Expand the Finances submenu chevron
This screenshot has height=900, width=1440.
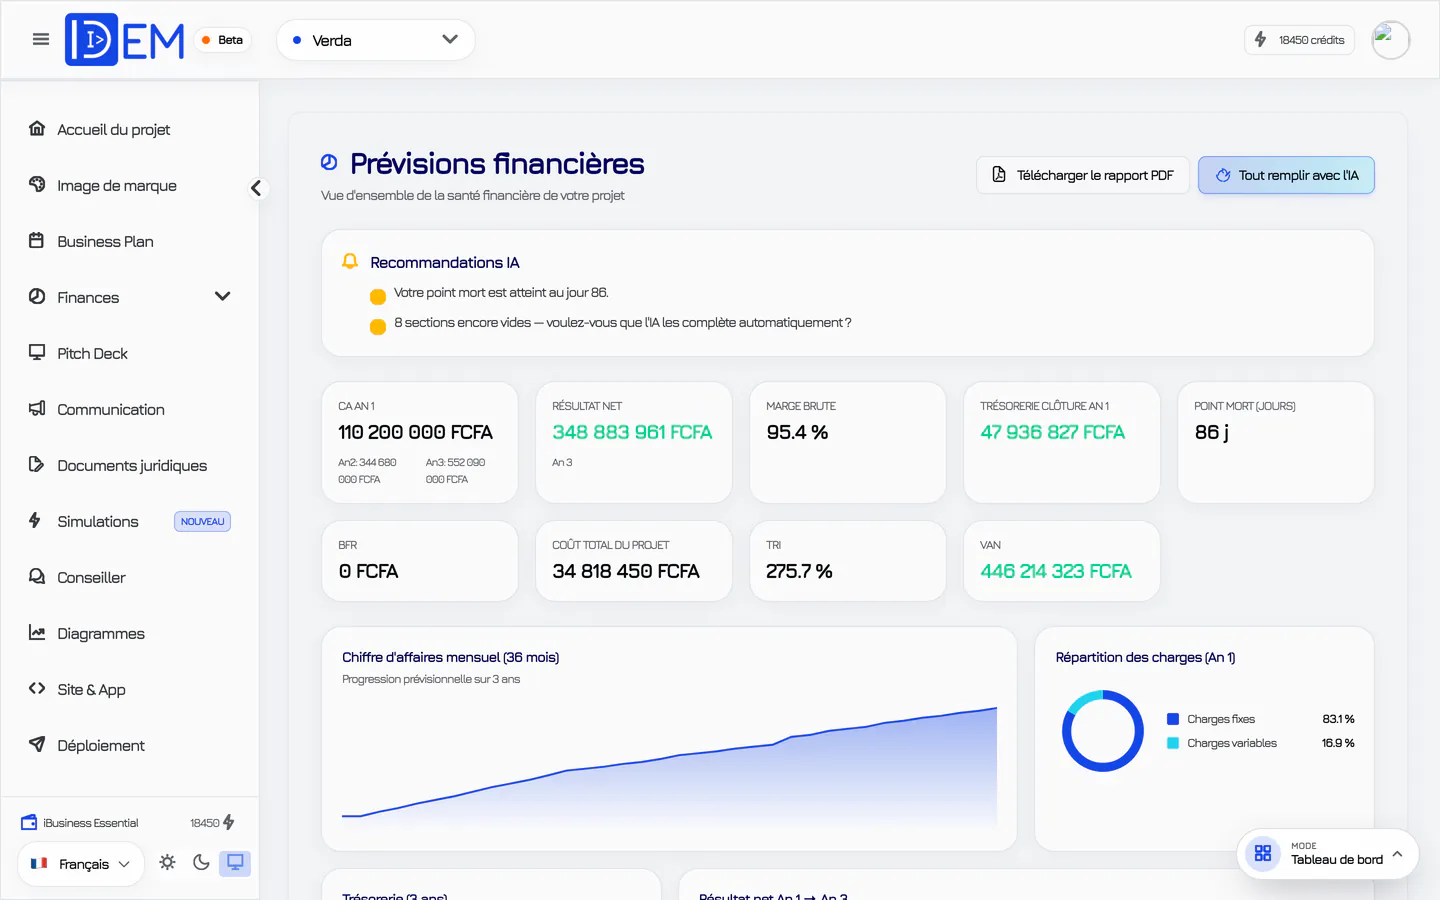(x=222, y=297)
